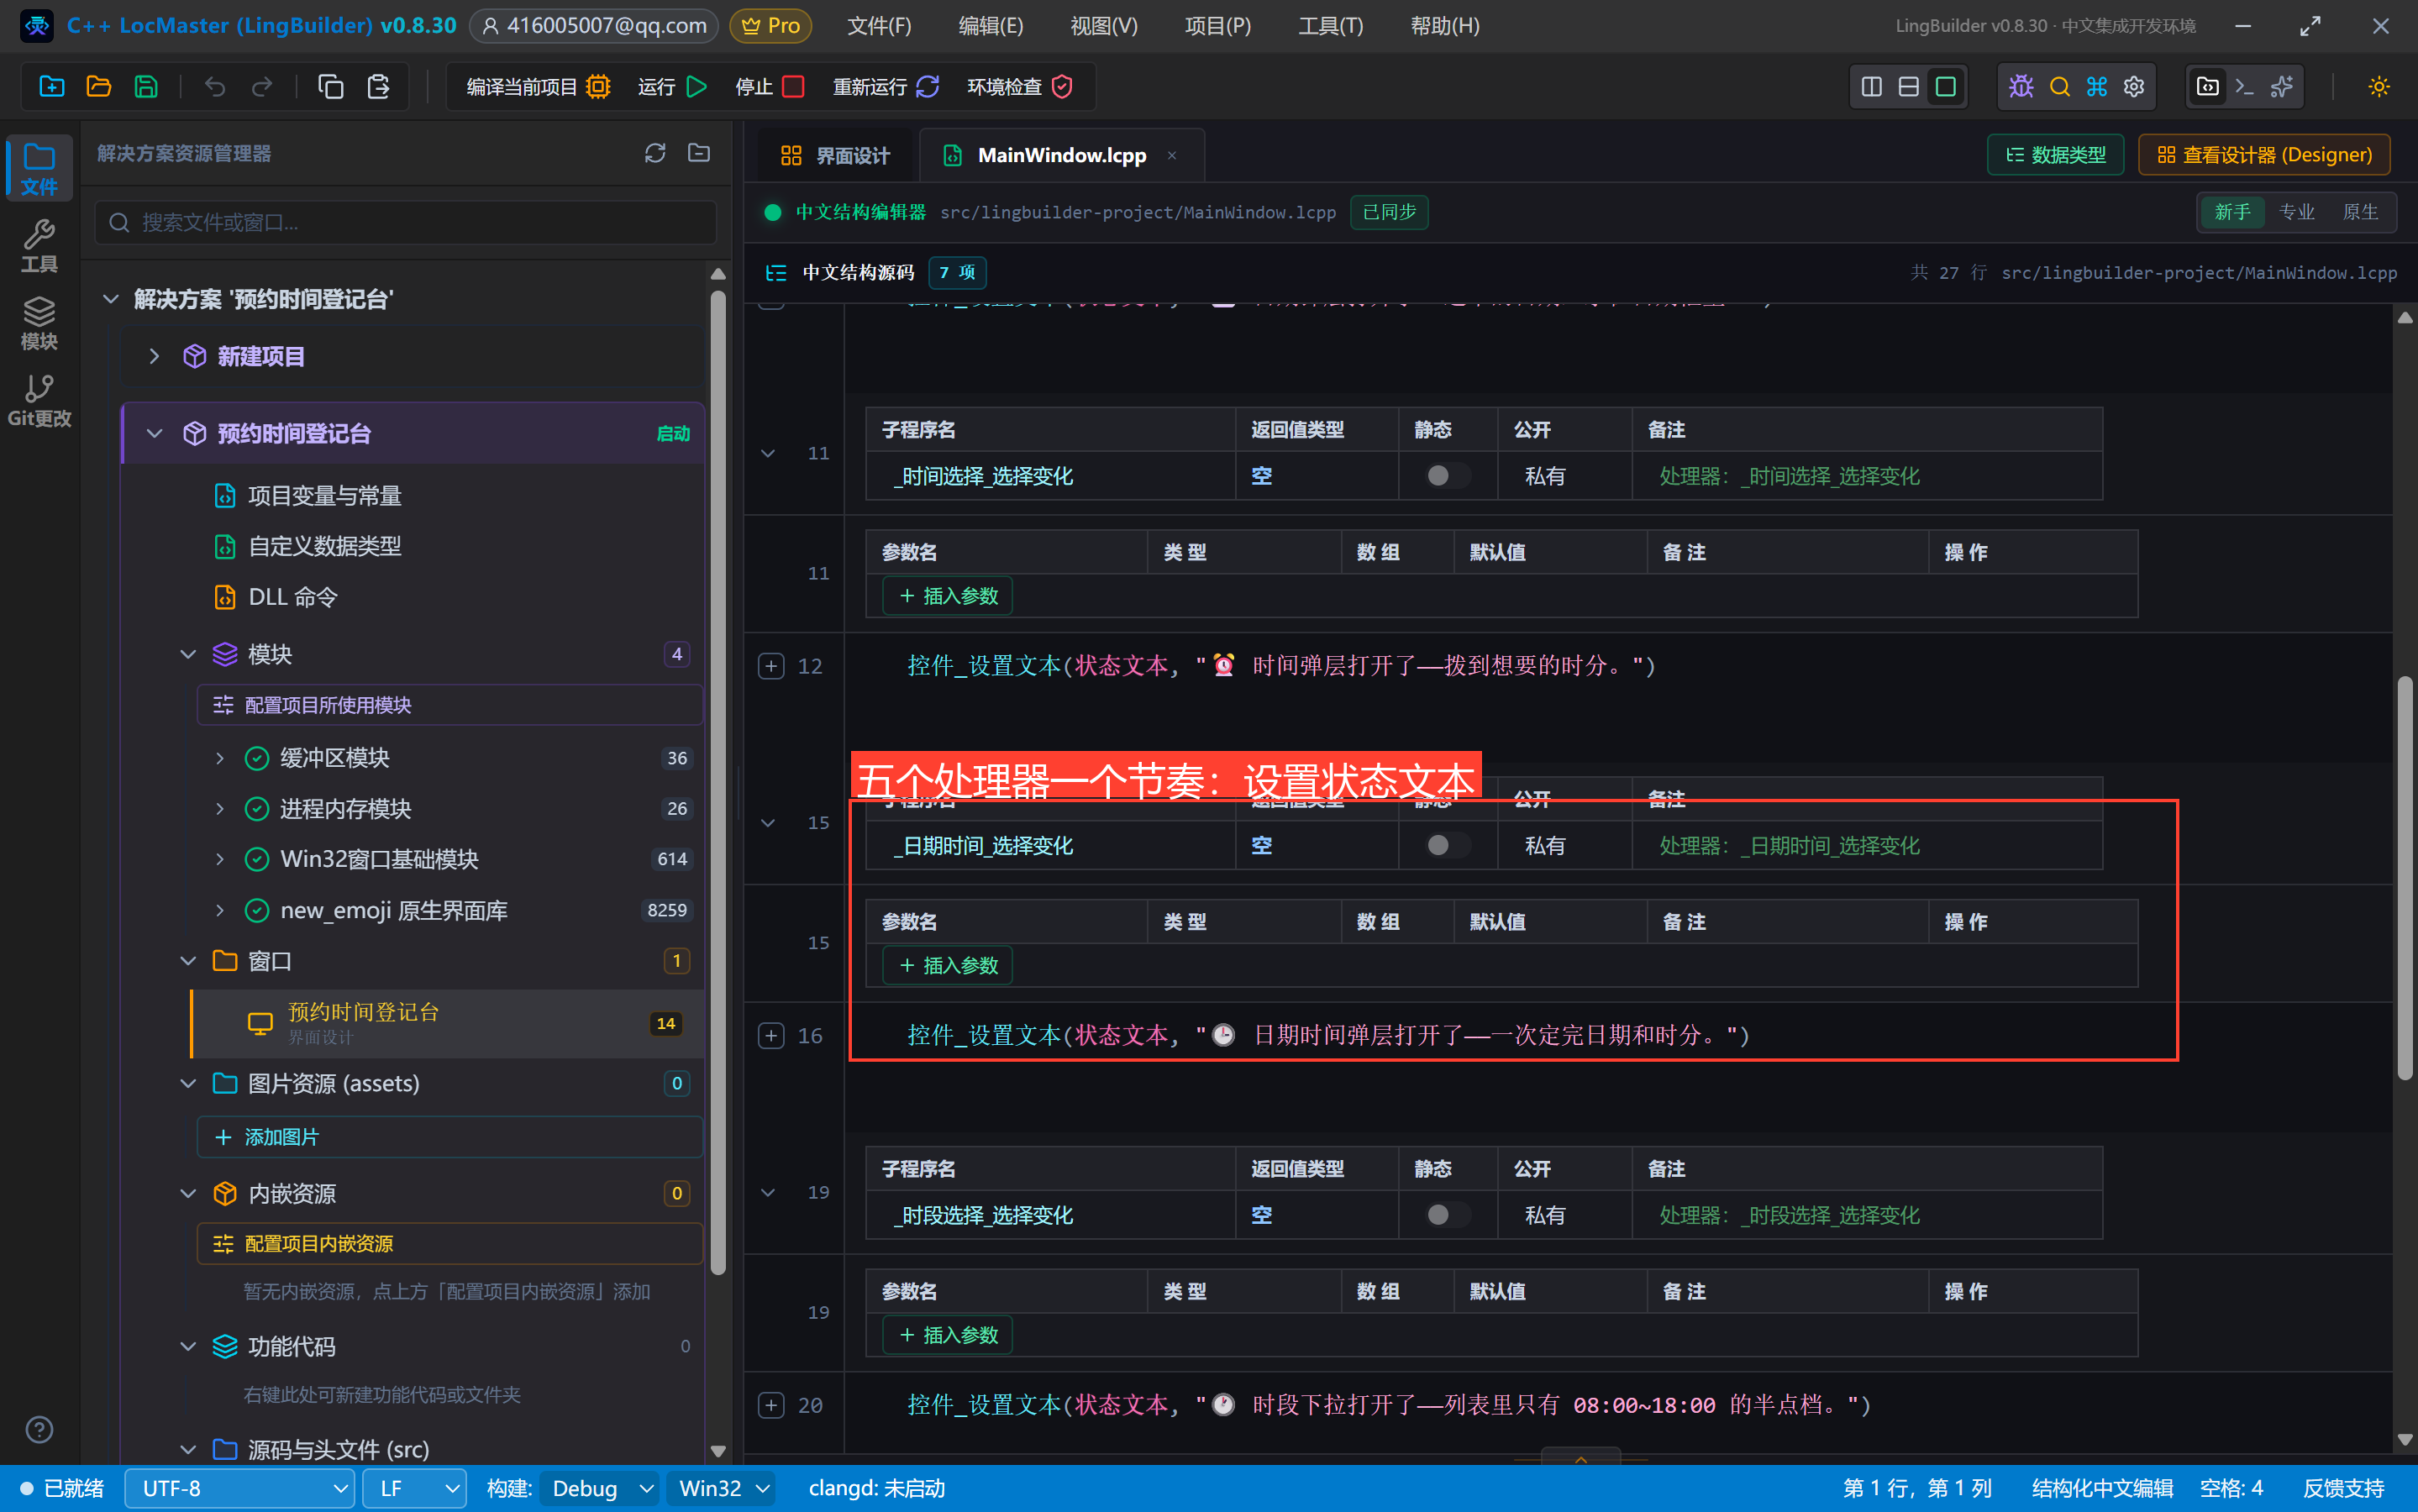2418x1512 pixels.
Task: Select the 专业 editor mode
Action: coord(2296,212)
